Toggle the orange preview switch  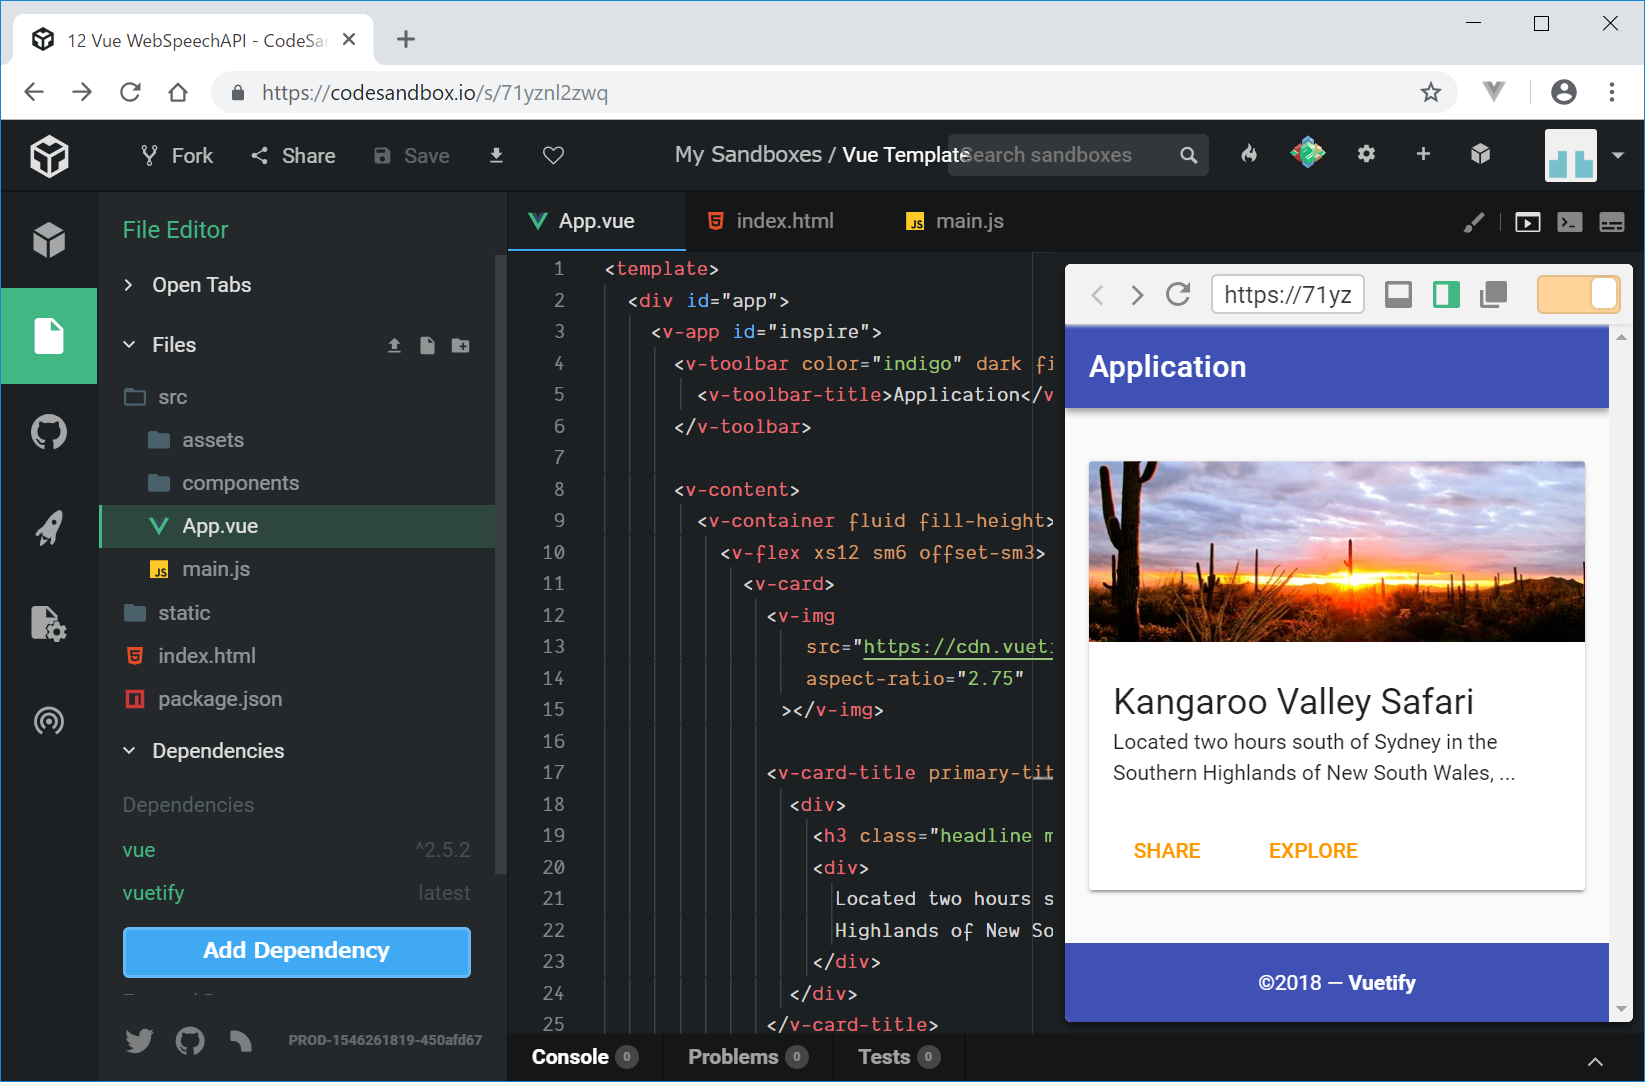tap(1578, 294)
